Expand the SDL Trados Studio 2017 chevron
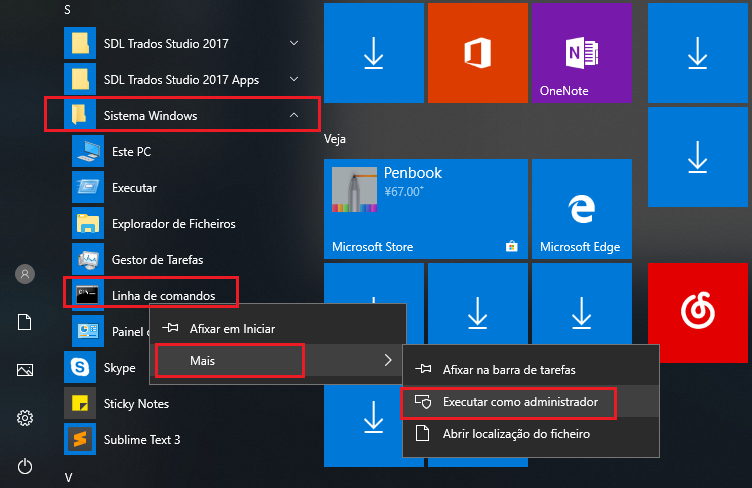 294,43
